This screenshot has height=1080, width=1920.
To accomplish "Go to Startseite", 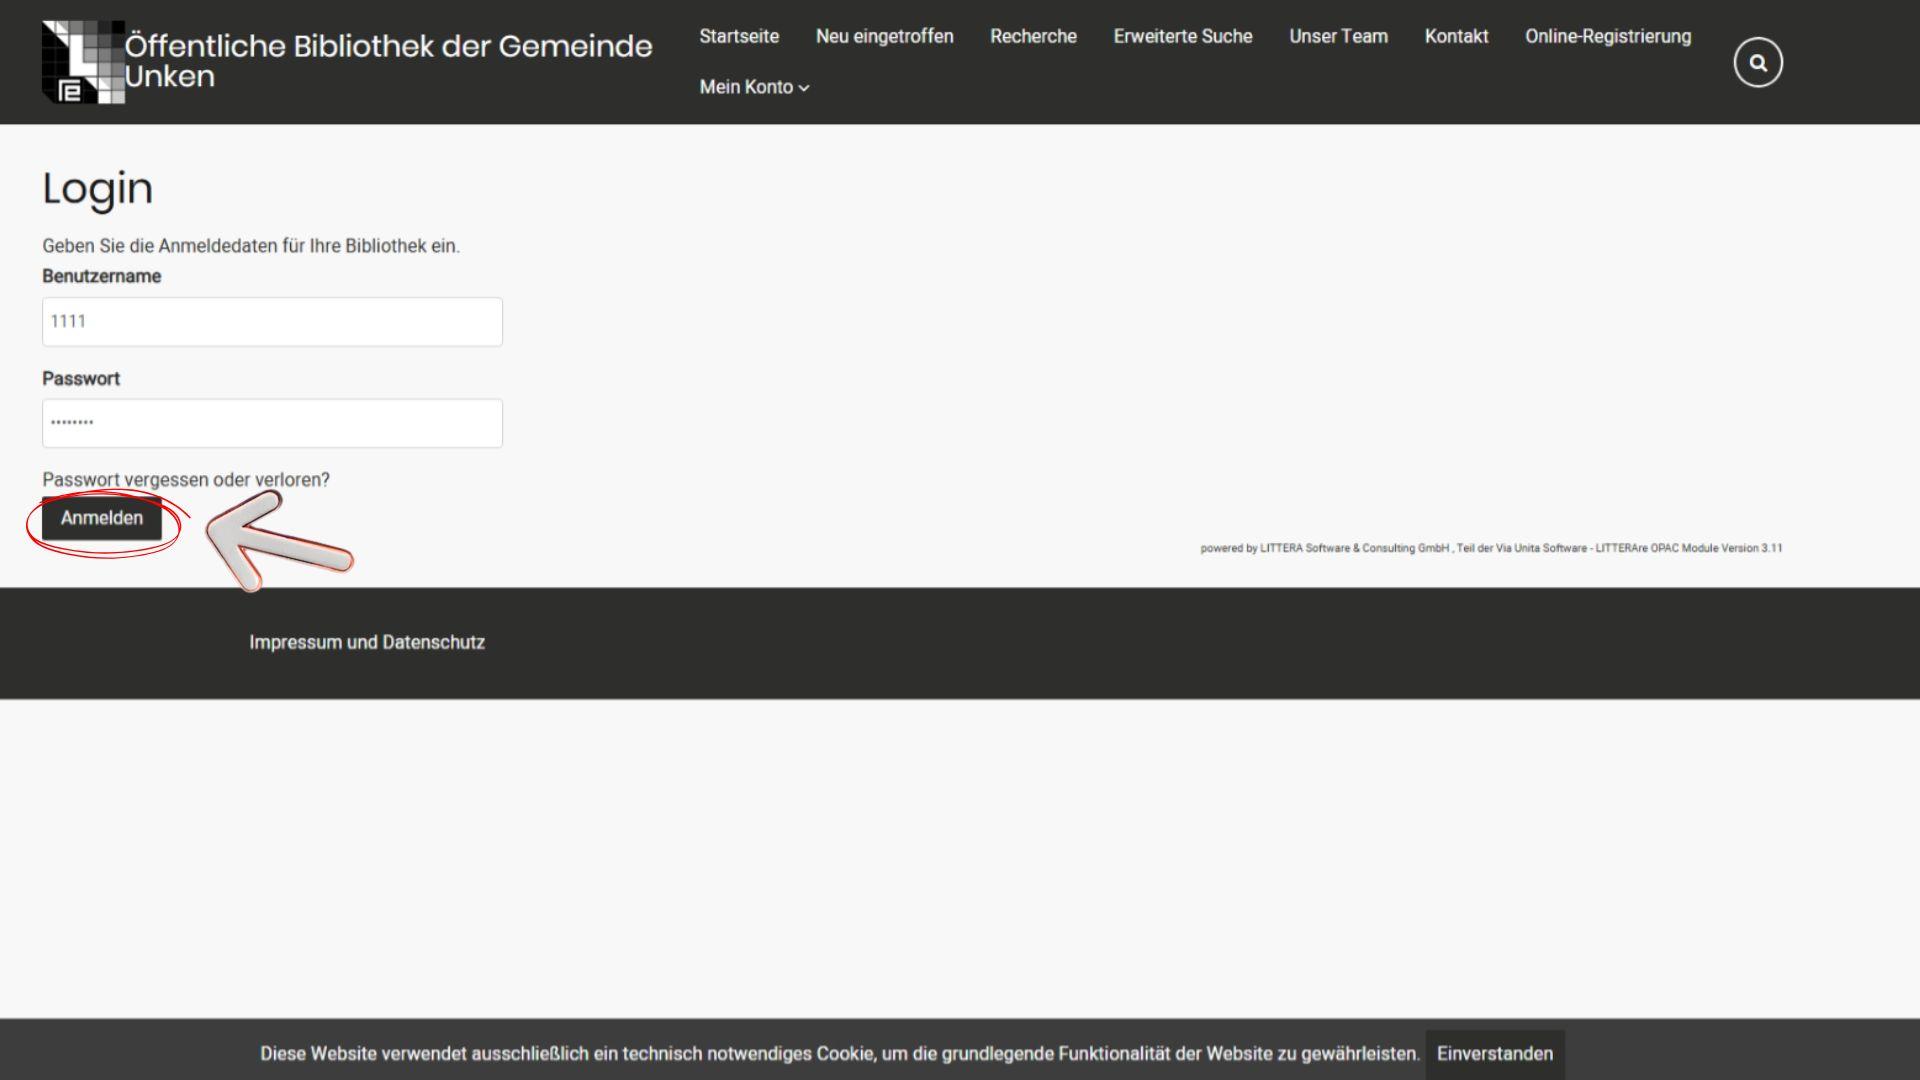I will point(738,36).
